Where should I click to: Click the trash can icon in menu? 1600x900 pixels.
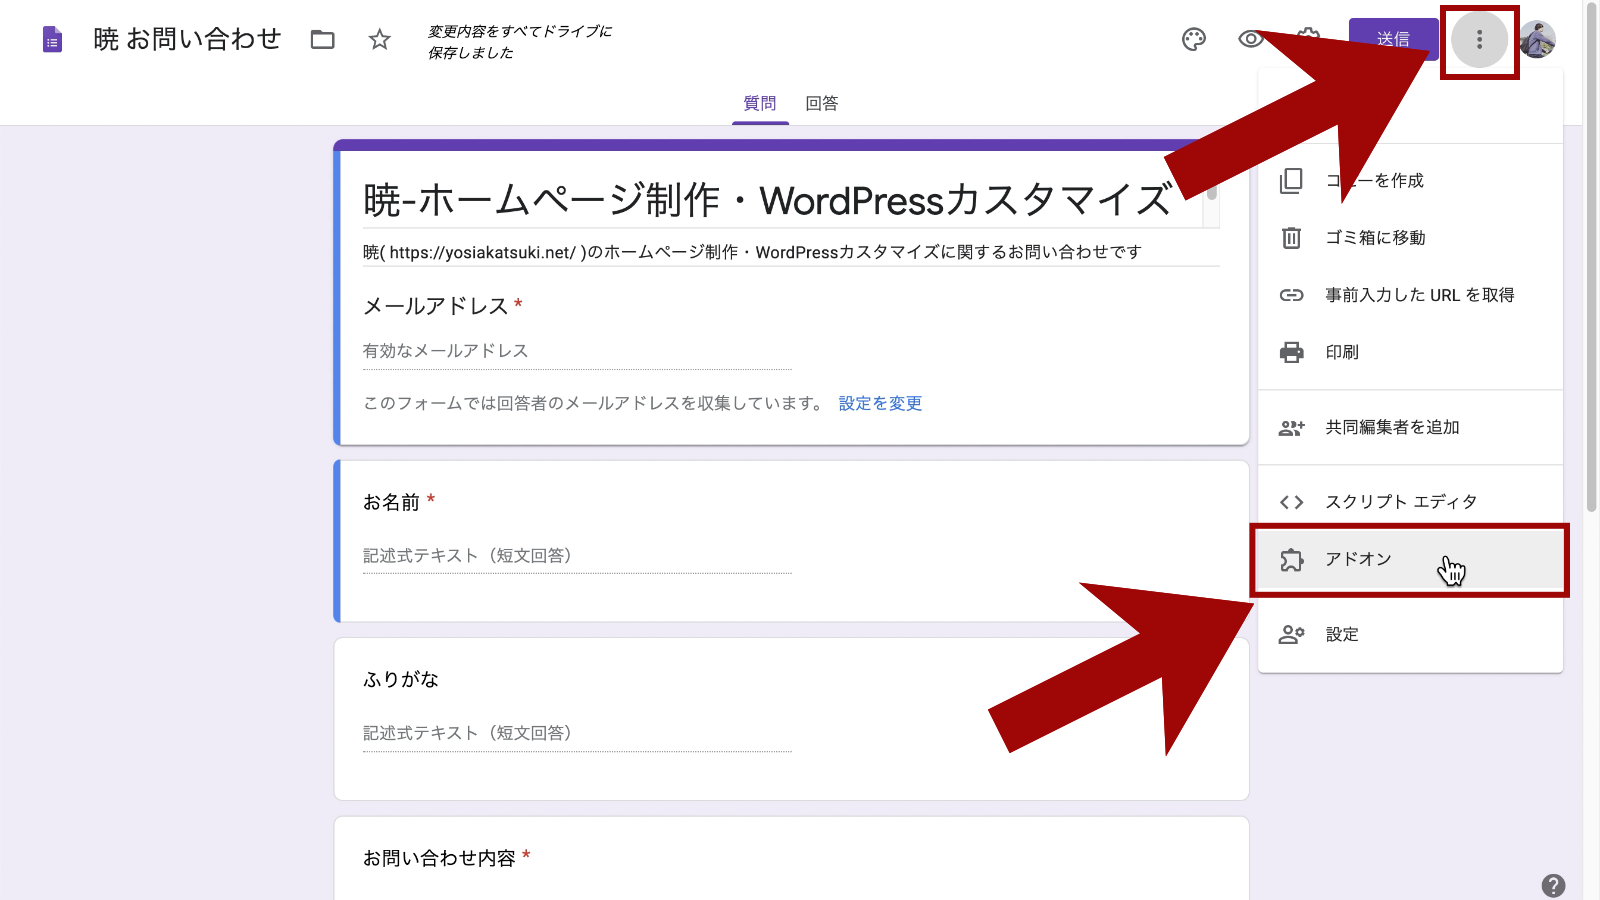click(1292, 237)
